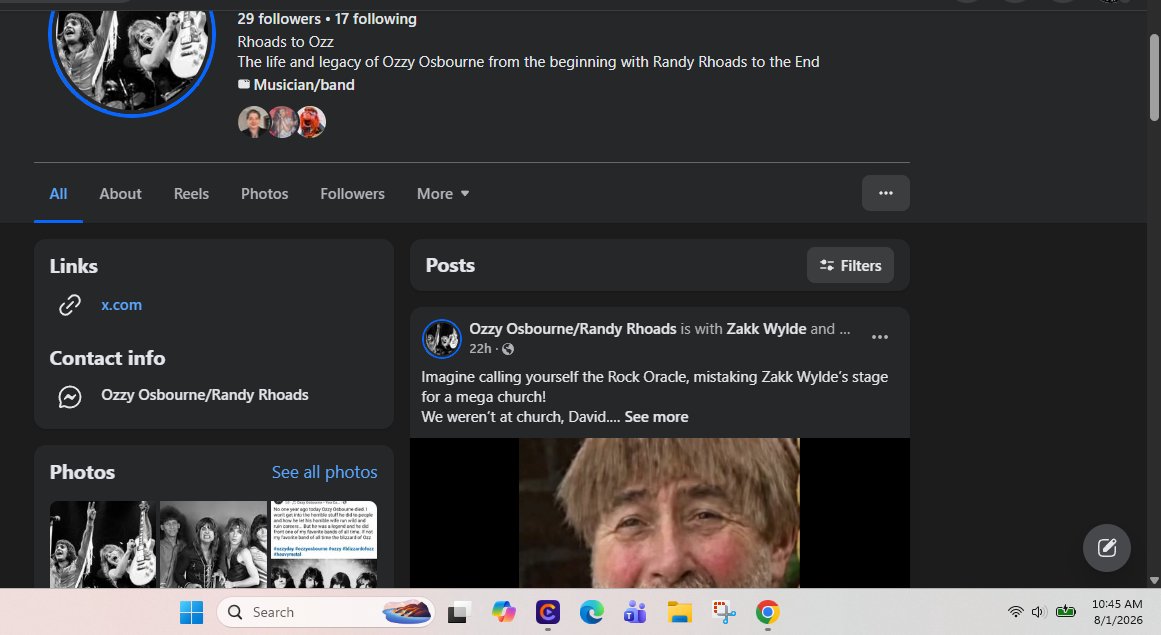Click See all photos link

point(324,472)
